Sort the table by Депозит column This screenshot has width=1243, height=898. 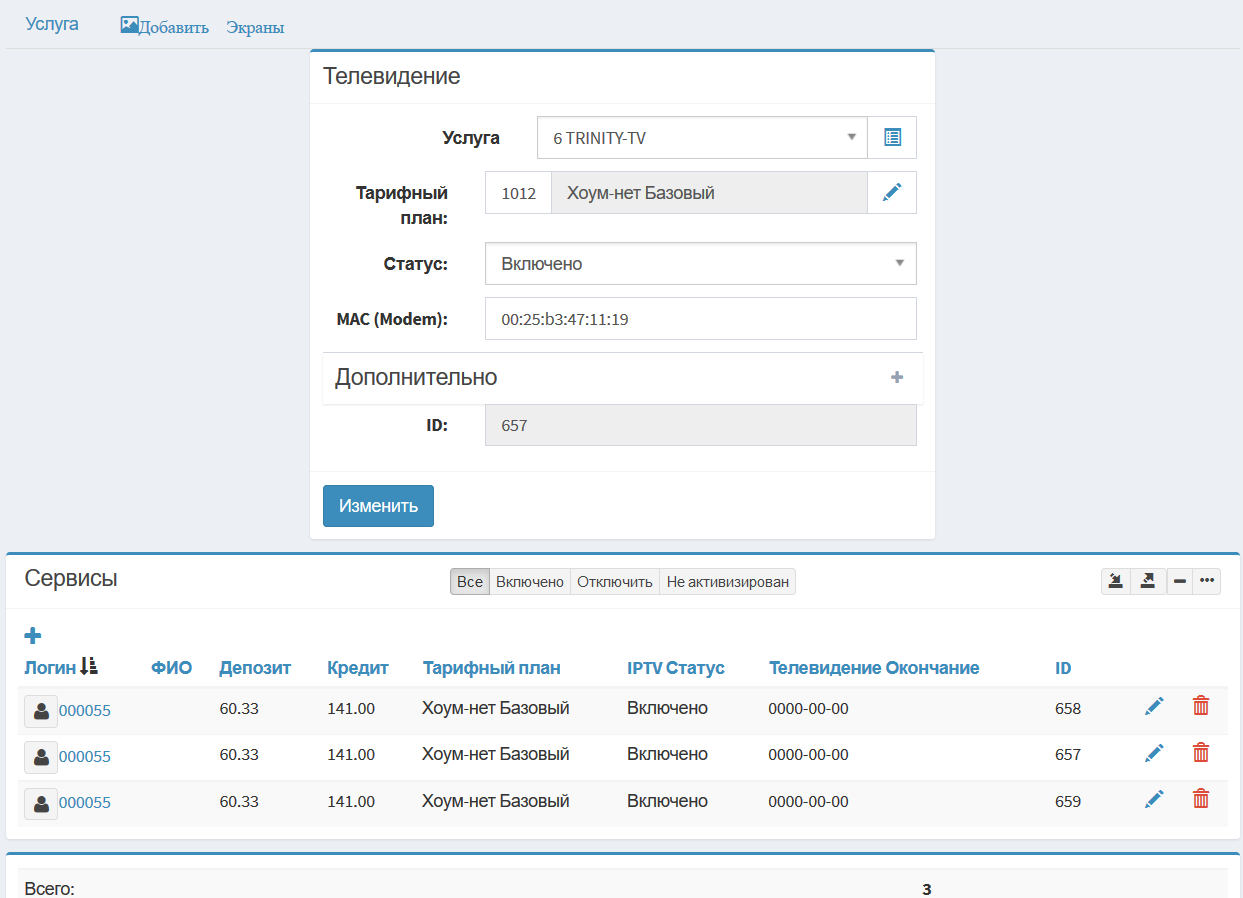pyautogui.click(x=255, y=668)
